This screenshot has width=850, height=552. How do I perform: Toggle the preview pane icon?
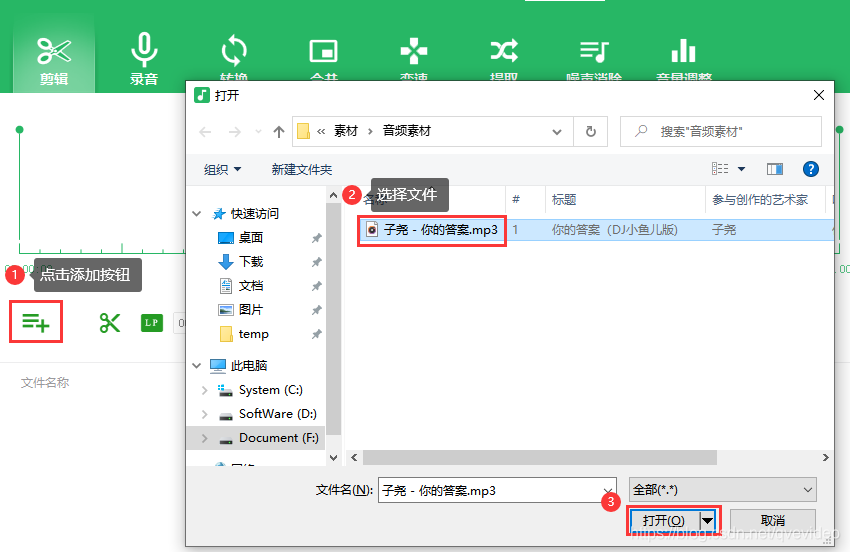(775, 170)
